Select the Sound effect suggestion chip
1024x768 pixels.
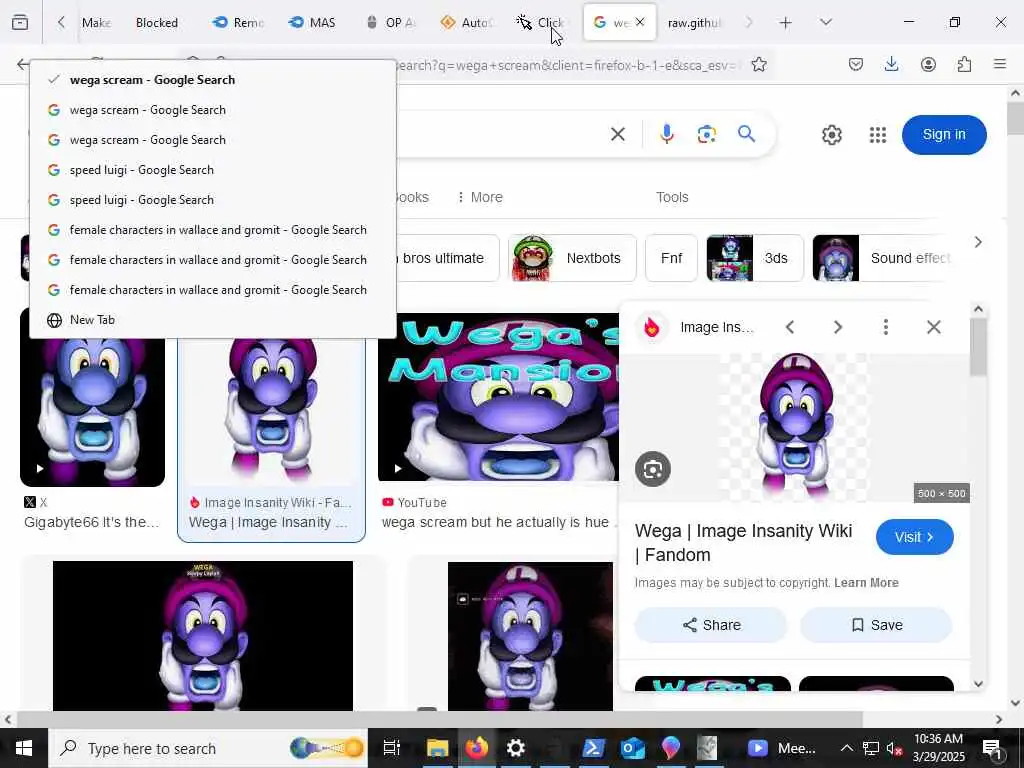(880, 258)
